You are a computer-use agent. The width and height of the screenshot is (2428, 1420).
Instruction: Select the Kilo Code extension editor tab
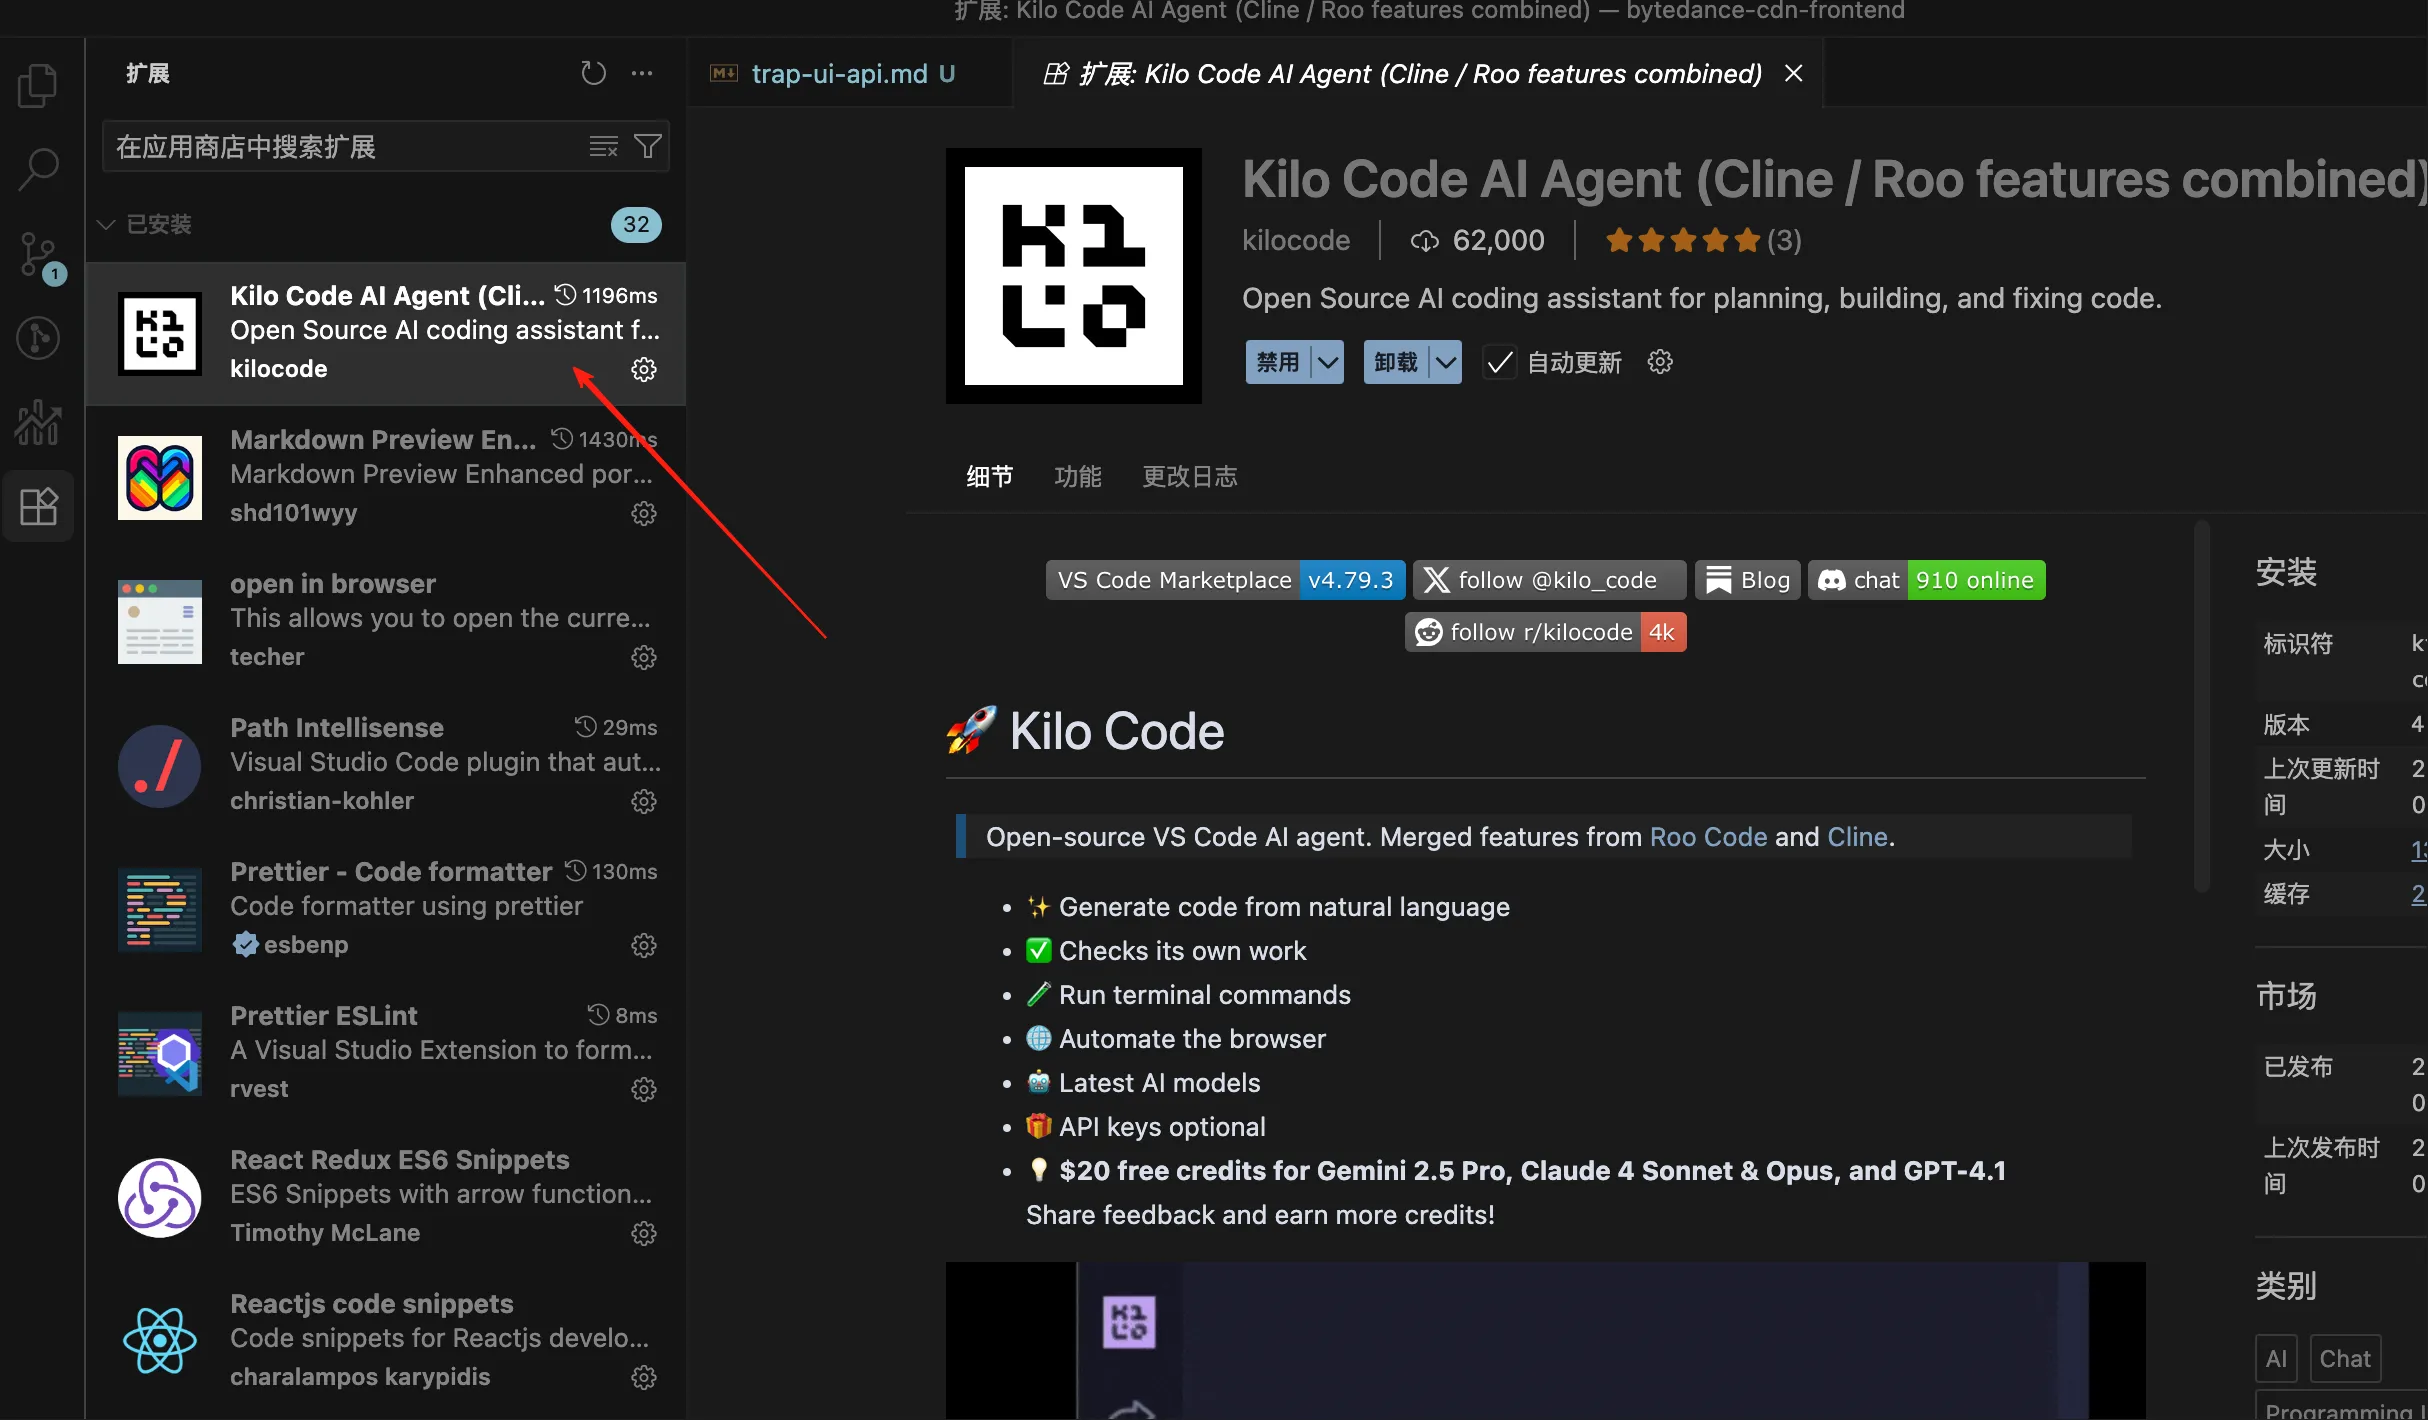pos(1420,74)
